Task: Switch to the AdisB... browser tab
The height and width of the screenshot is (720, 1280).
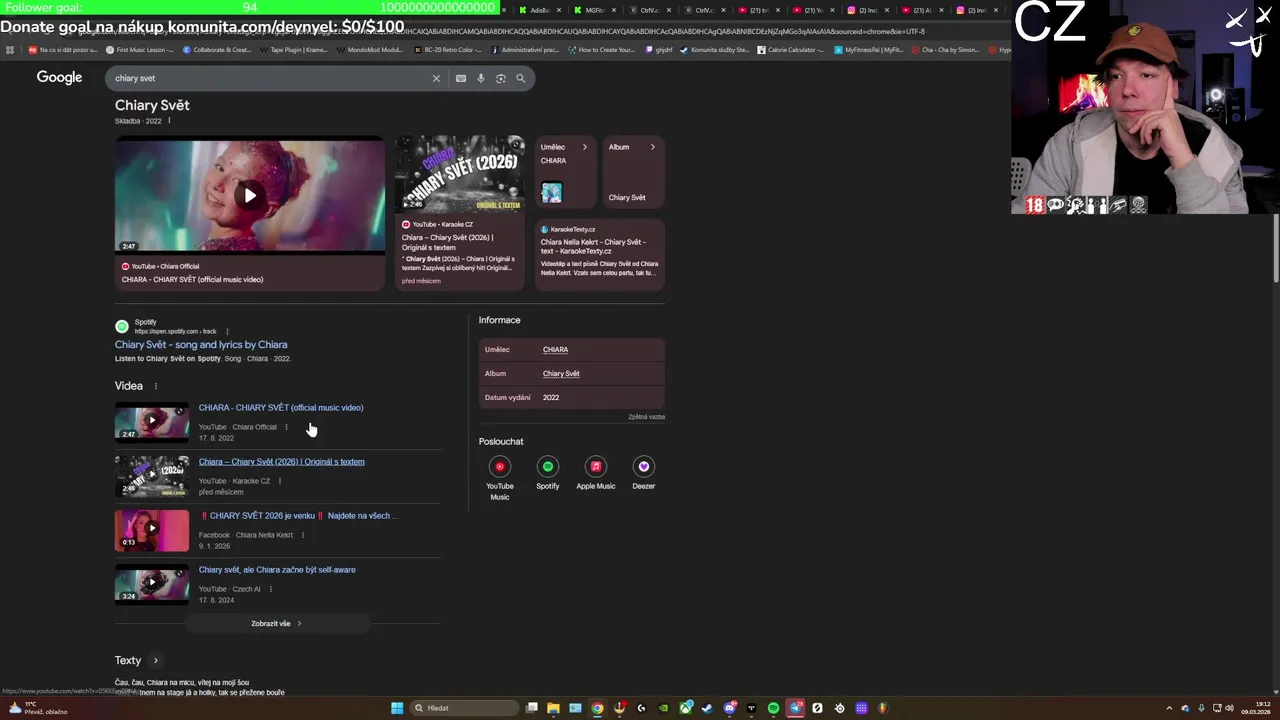Action: coord(540,10)
